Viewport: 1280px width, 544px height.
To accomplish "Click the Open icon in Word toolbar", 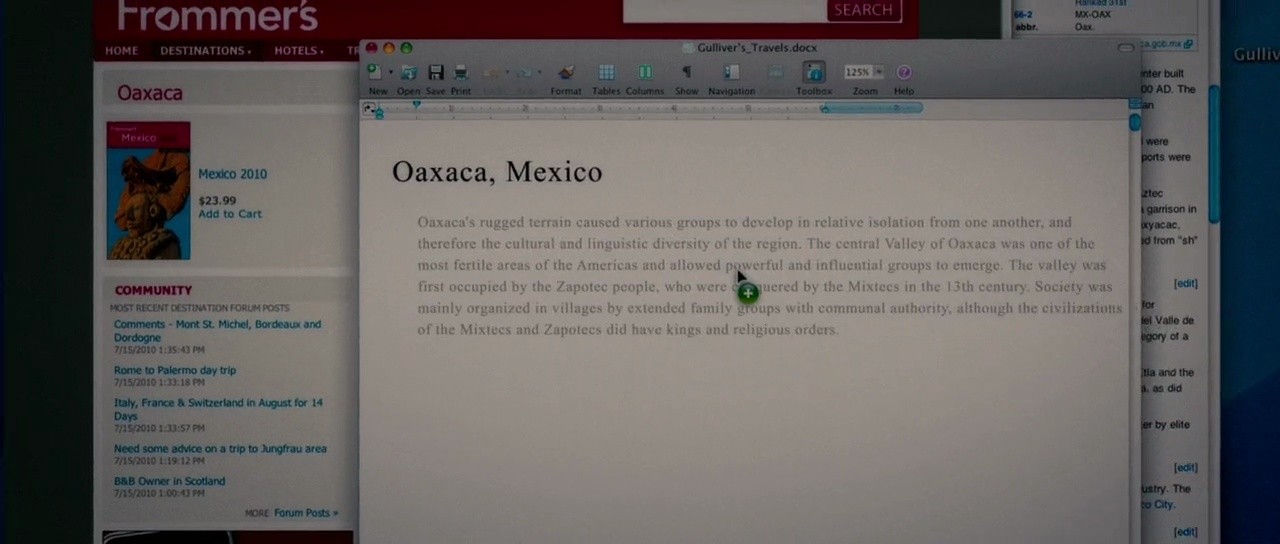I will coord(409,72).
